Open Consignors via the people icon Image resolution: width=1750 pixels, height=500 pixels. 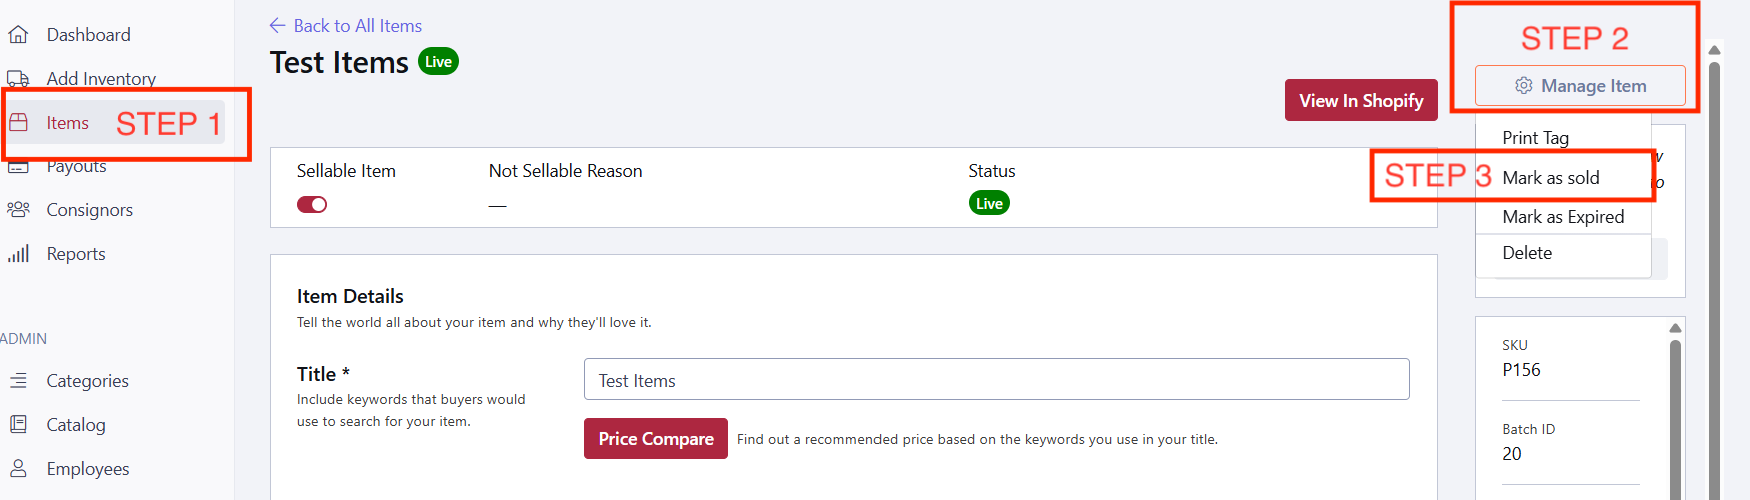(x=18, y=210)
